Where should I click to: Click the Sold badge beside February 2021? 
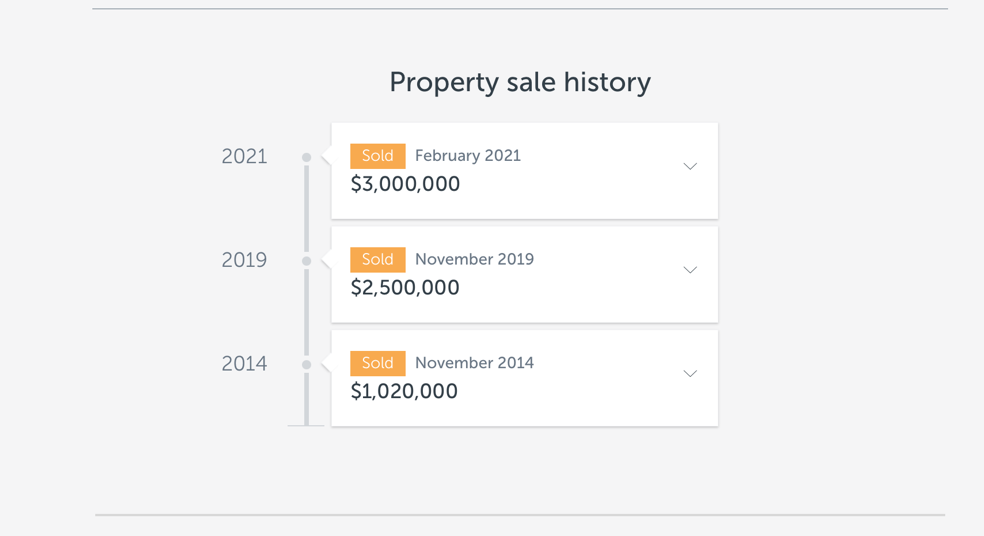pos(377,156)
